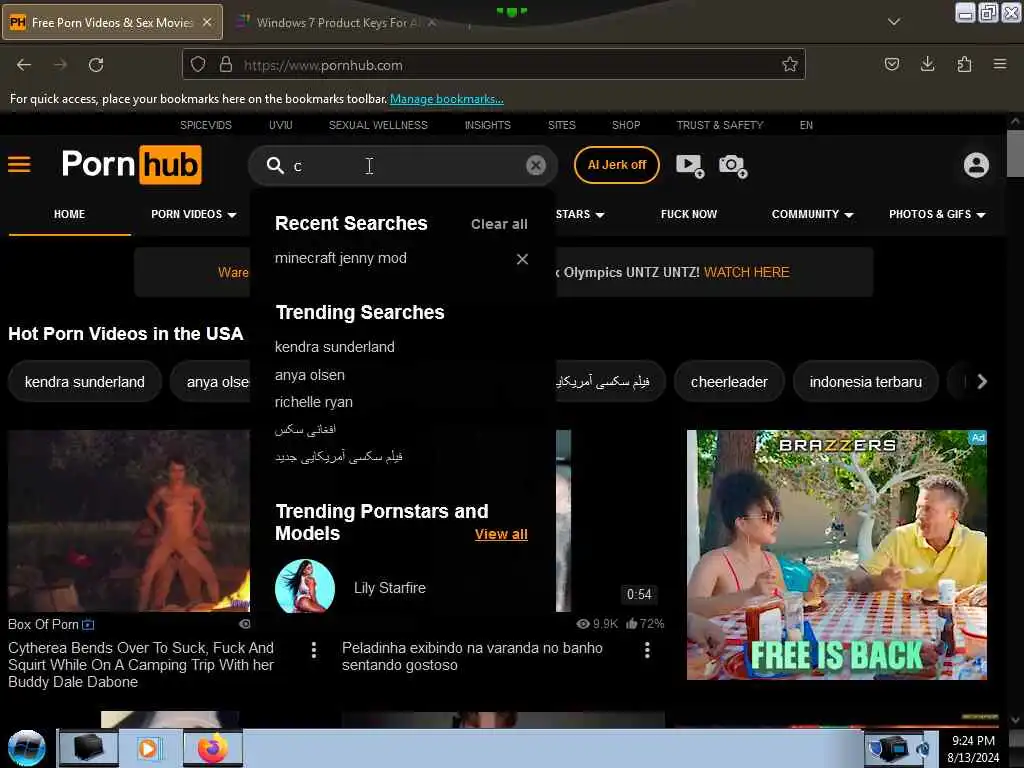Select the HOME navigation tab
Viewport: 1024px width, 768px height.
69,214
